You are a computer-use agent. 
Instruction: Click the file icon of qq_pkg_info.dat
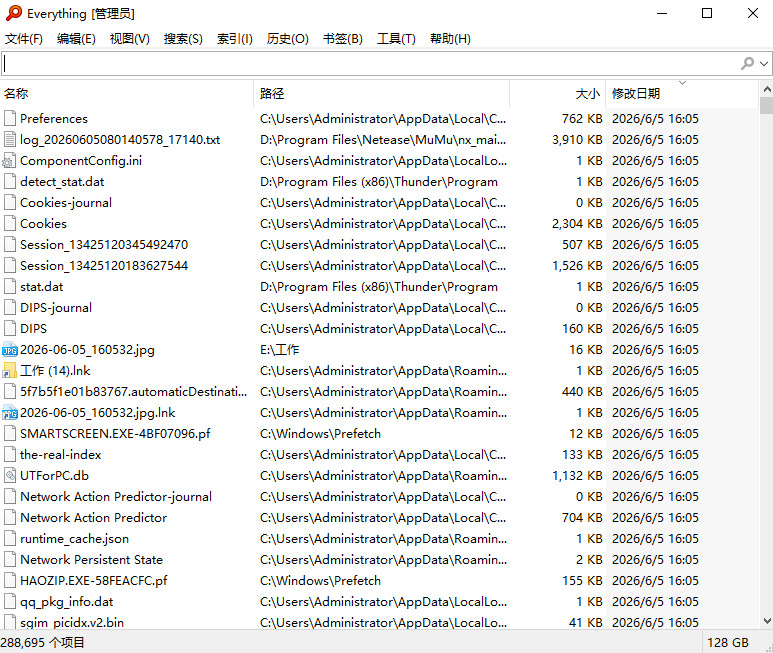coord(10,602)
